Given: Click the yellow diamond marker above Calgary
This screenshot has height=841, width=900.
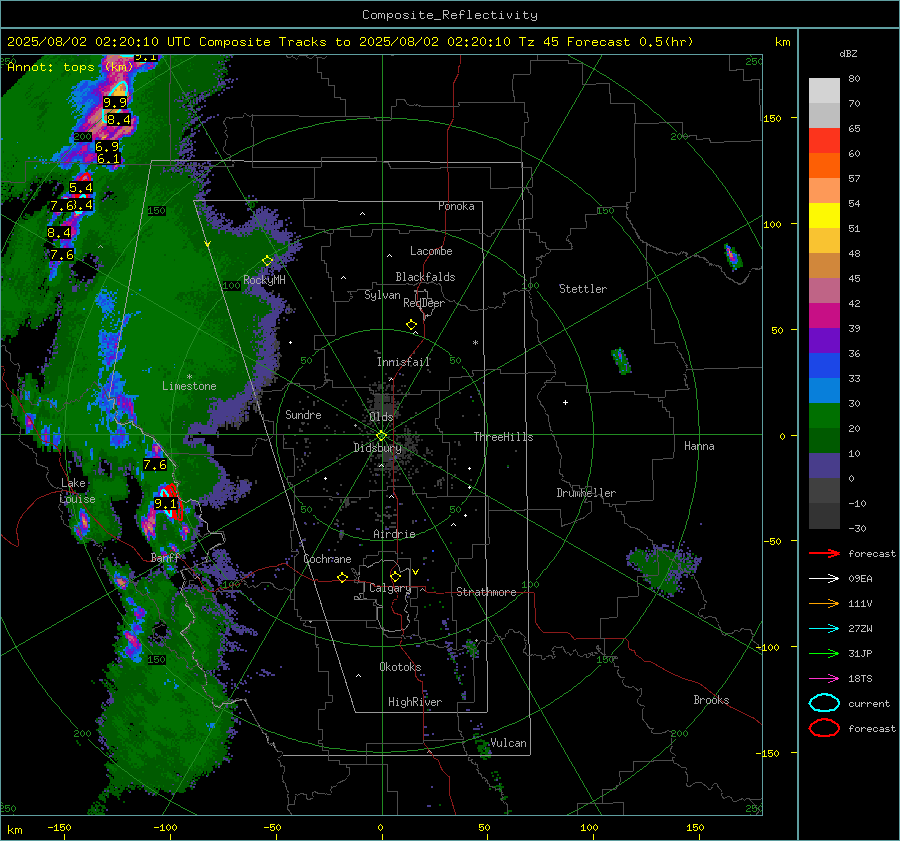Looking at the screenshot, I should pyautogui.click(x=395, y=576).
